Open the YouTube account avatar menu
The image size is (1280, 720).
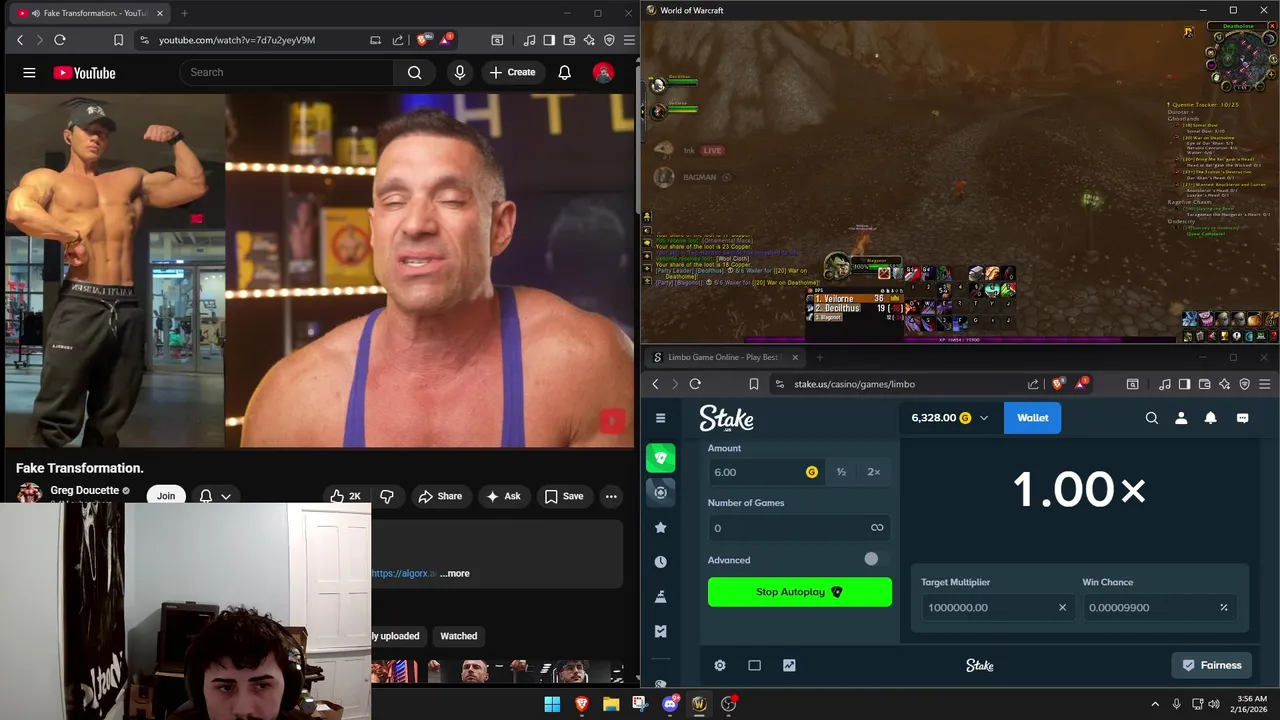pyautogui.click(x=603, y=72)
